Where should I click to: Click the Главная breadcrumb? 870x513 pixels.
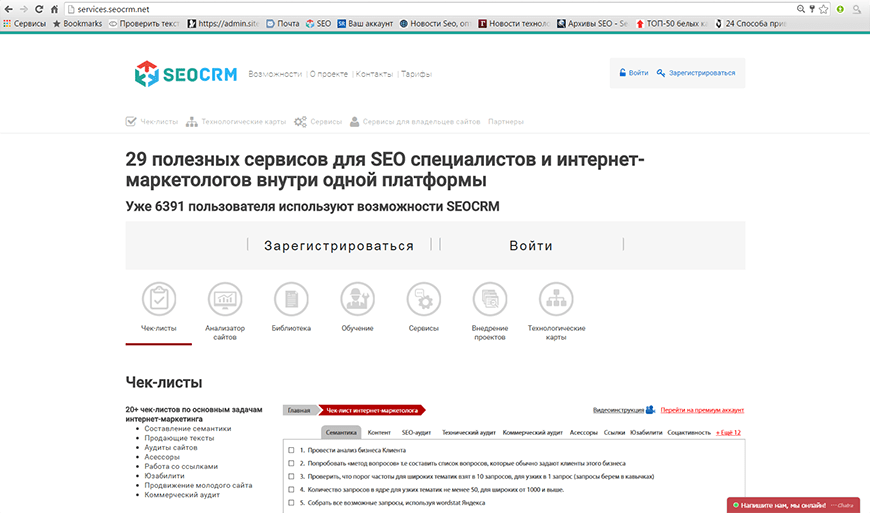click(299, 410)
